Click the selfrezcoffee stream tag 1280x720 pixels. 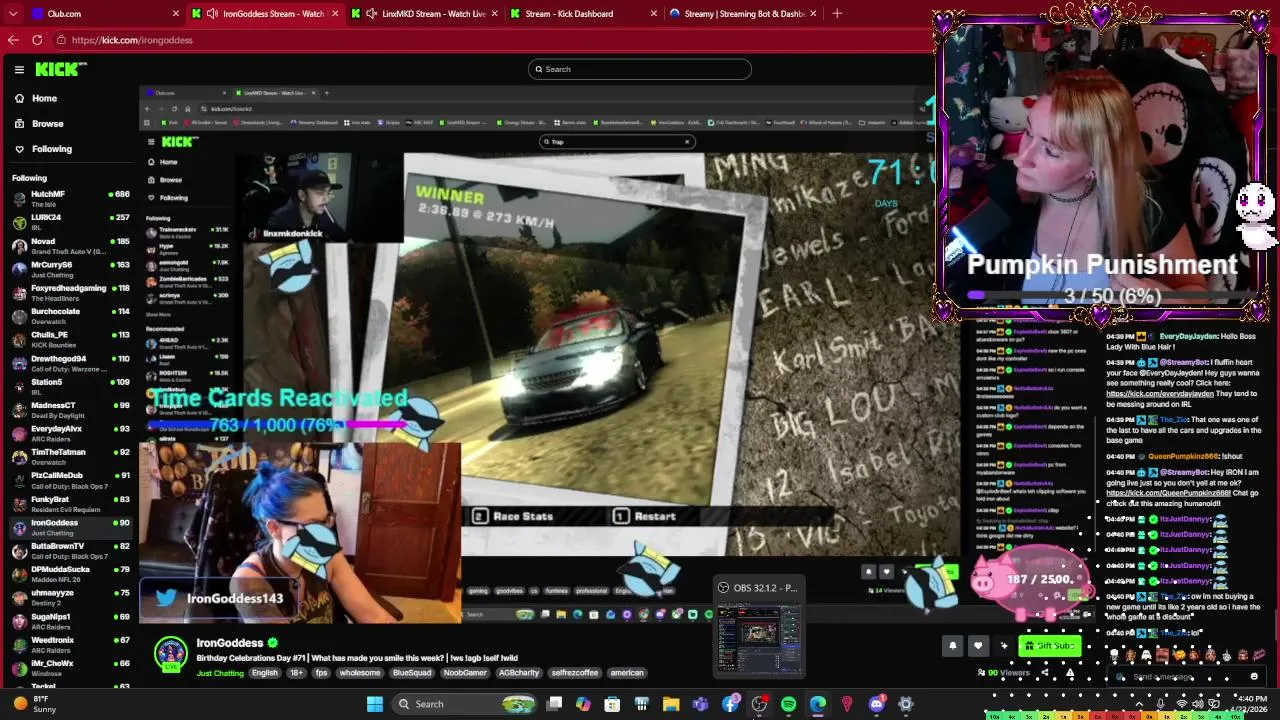tap(575, 673)
